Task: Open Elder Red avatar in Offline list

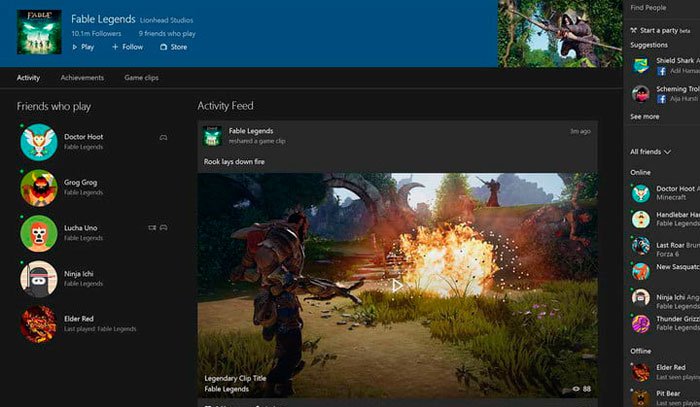Action: point(641,372)
